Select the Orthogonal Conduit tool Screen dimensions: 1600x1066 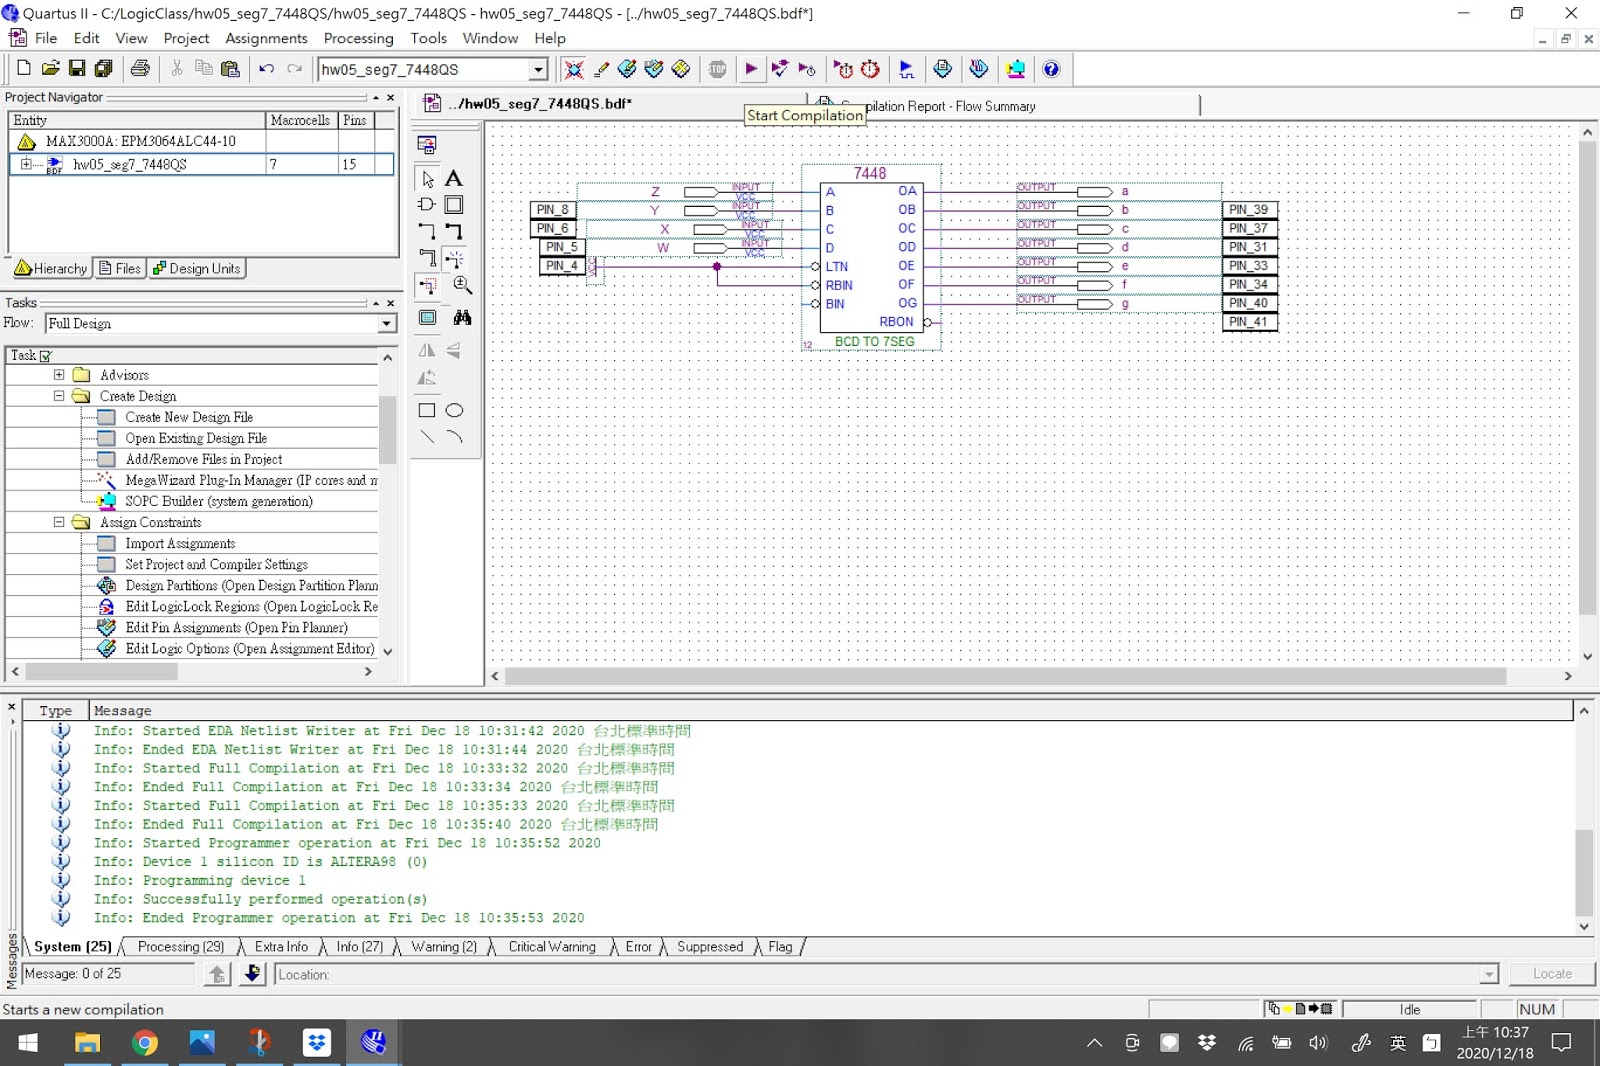point(427,258)
